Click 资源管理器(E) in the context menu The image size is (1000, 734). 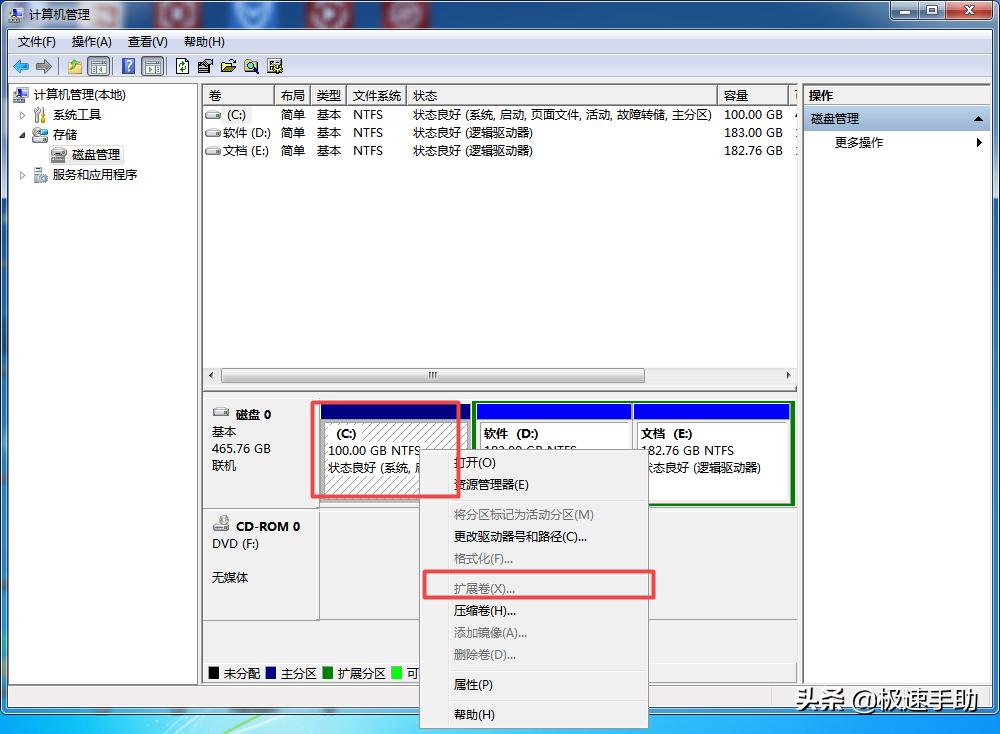click(x=484, y=485)
